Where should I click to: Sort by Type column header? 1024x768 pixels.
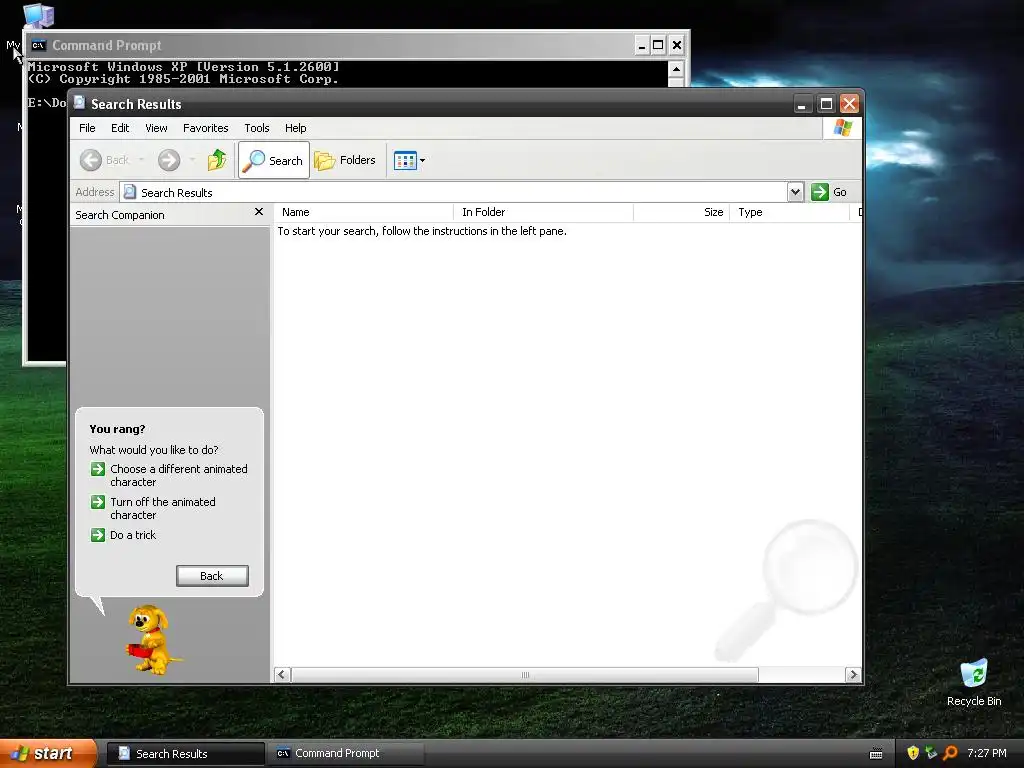(790, 212)
